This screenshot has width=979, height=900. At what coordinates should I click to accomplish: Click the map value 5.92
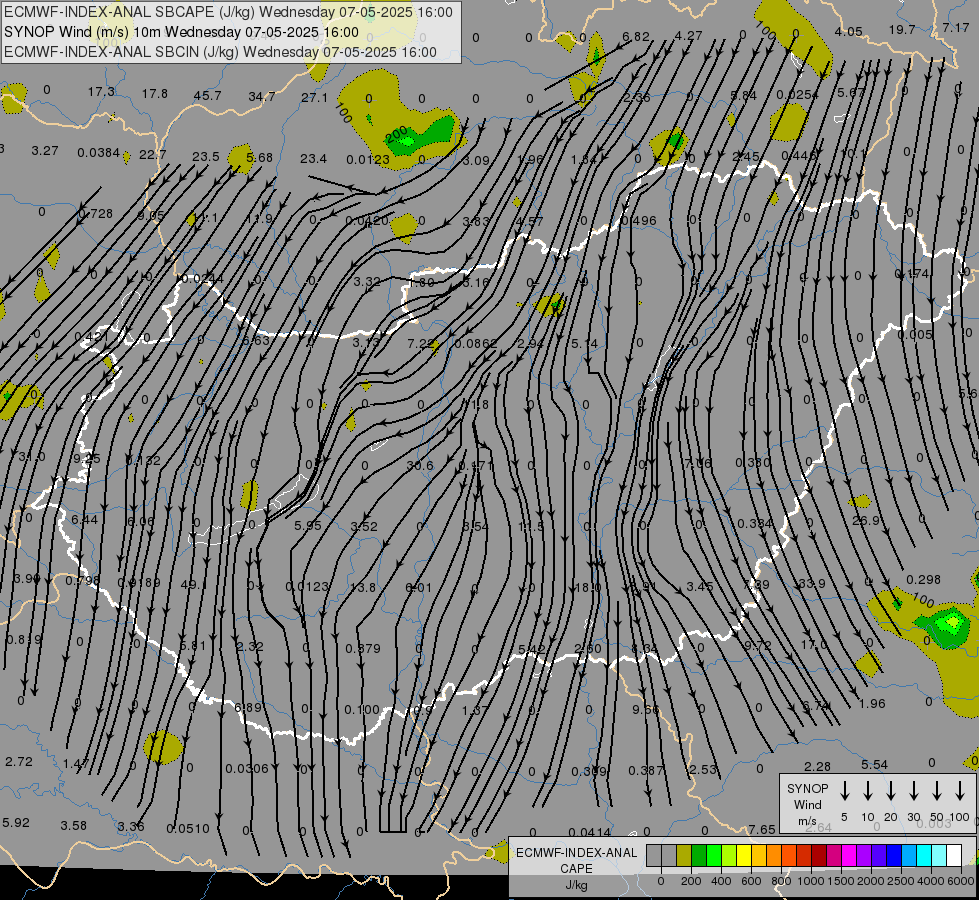(16, 823)
